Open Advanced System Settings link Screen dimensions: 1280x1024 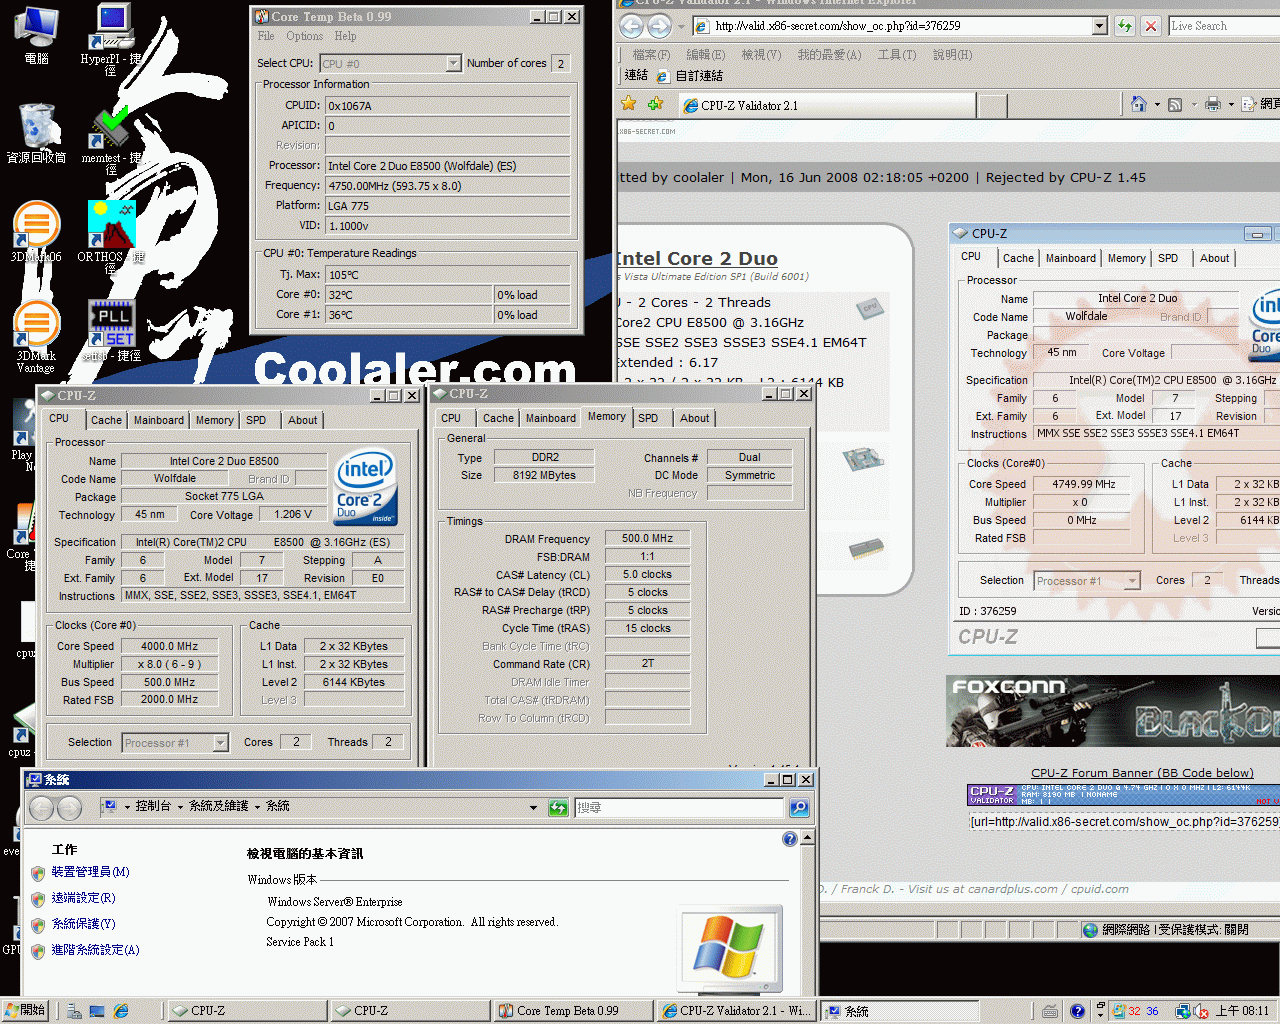pos(95,950)
